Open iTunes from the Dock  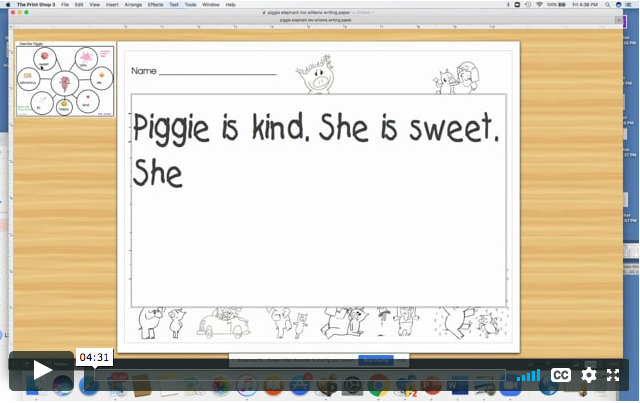coord(247,385)
